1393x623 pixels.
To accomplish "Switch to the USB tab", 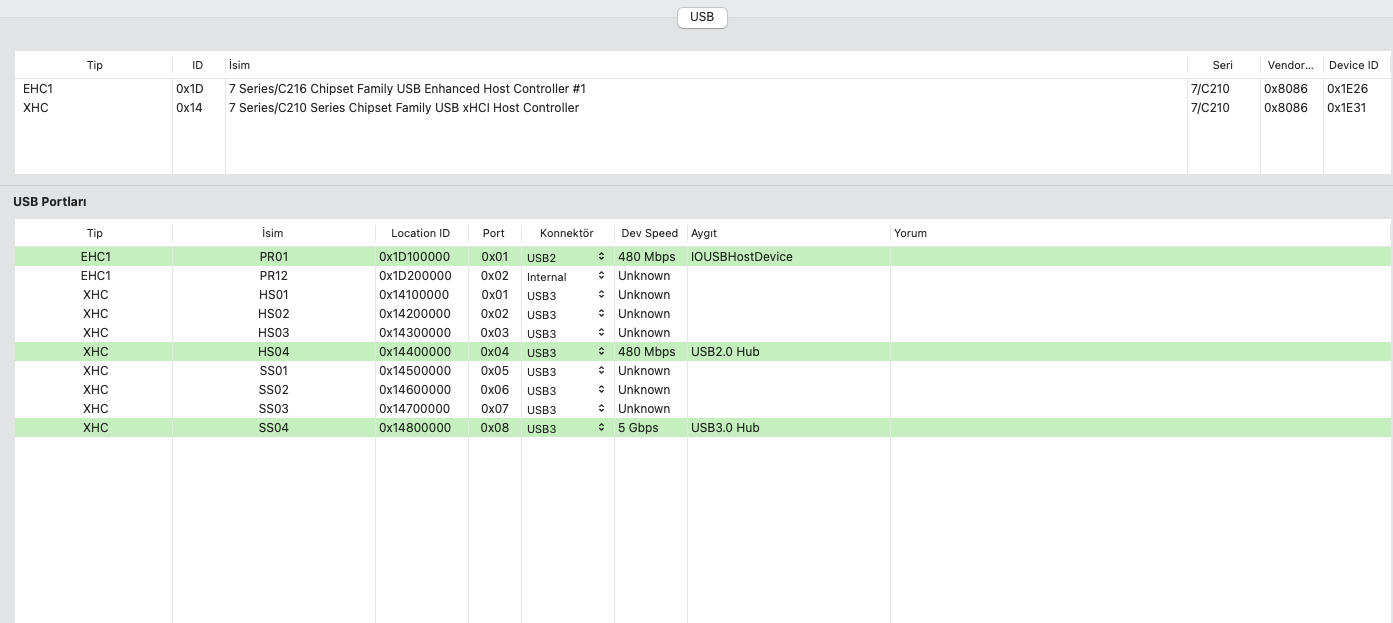I will [702, 17].
